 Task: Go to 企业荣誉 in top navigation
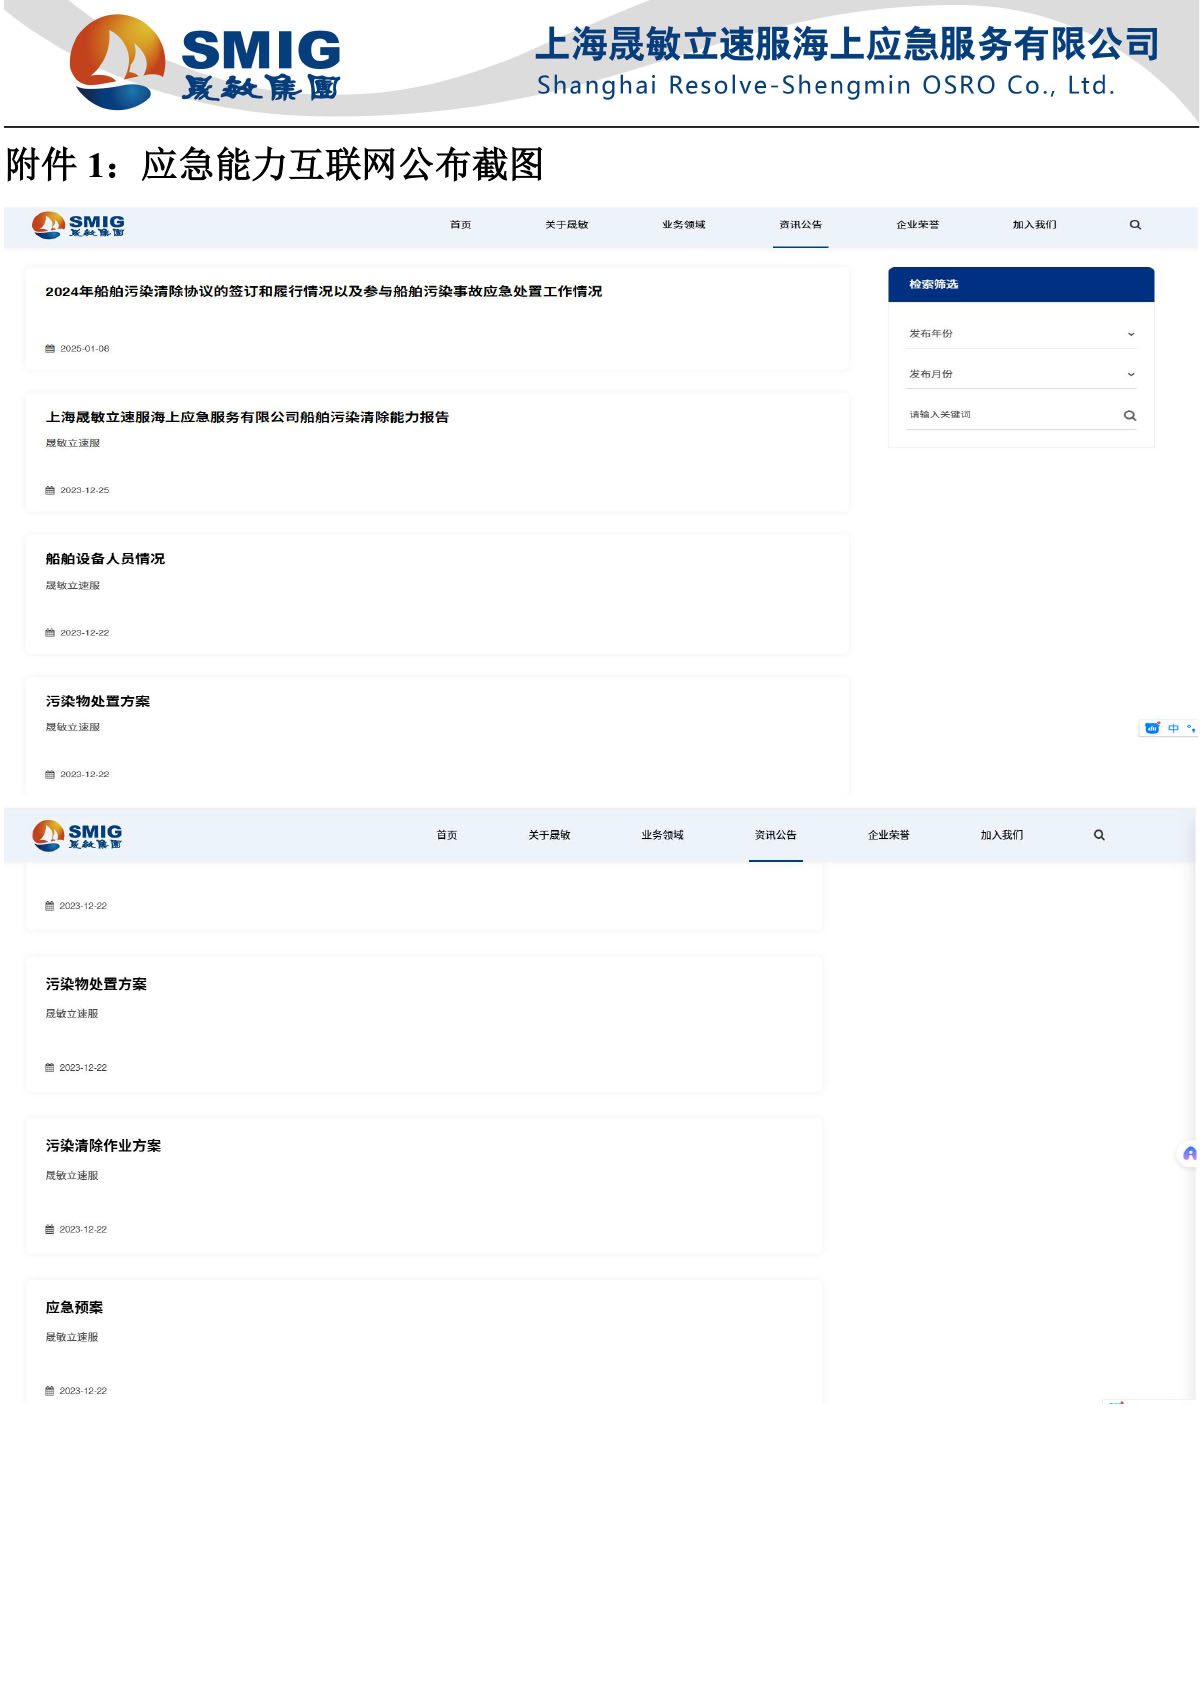[x=917, y=225]
